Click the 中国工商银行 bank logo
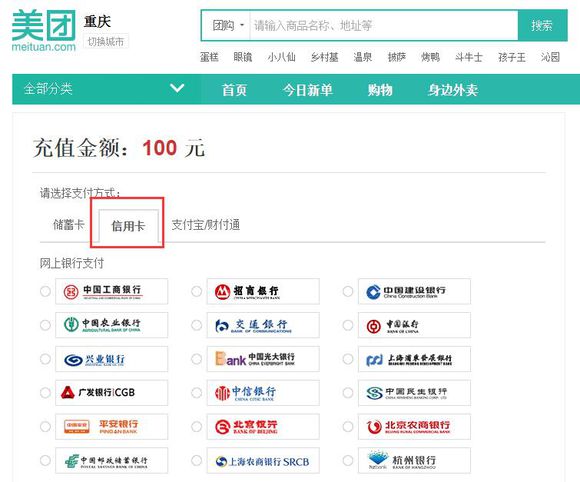The width and height of the screenshot is (580, 482). click(x=111, y=291)
